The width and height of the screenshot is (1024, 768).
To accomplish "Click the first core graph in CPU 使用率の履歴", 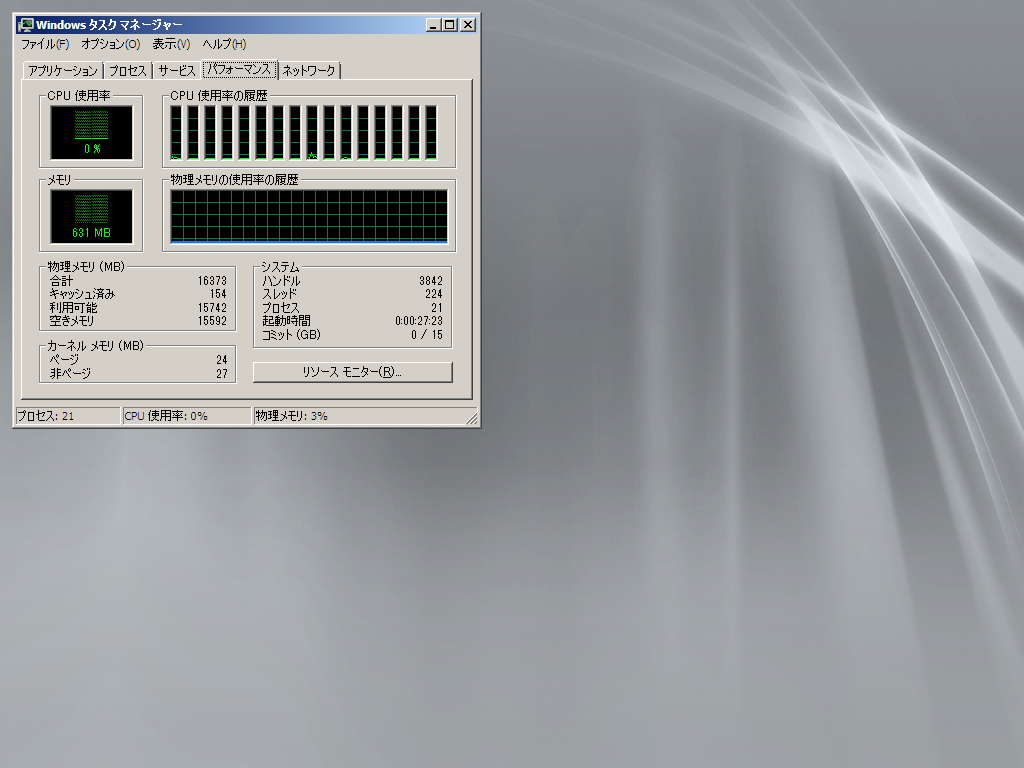I will [x=176, y=133].
